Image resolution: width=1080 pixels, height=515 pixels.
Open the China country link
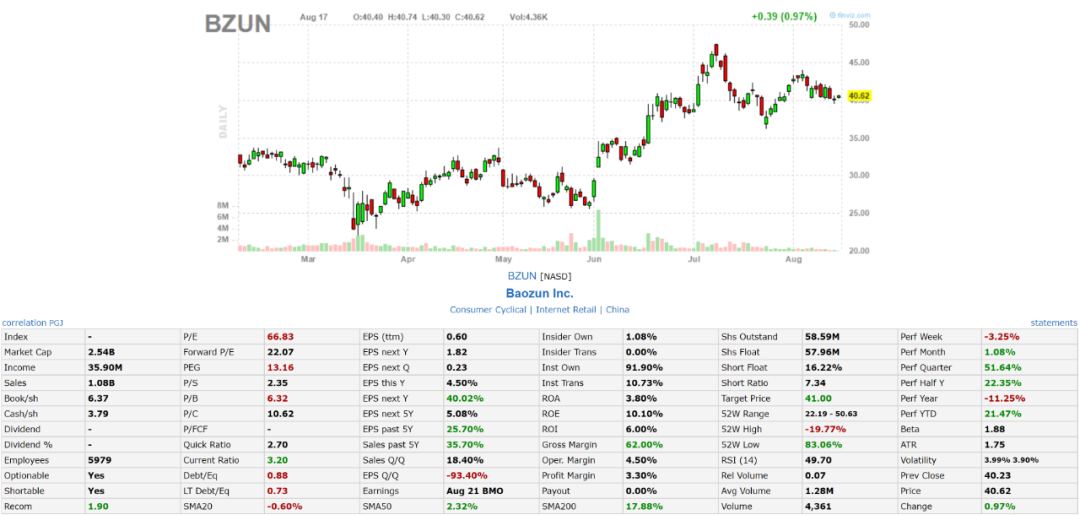[617, 310]
